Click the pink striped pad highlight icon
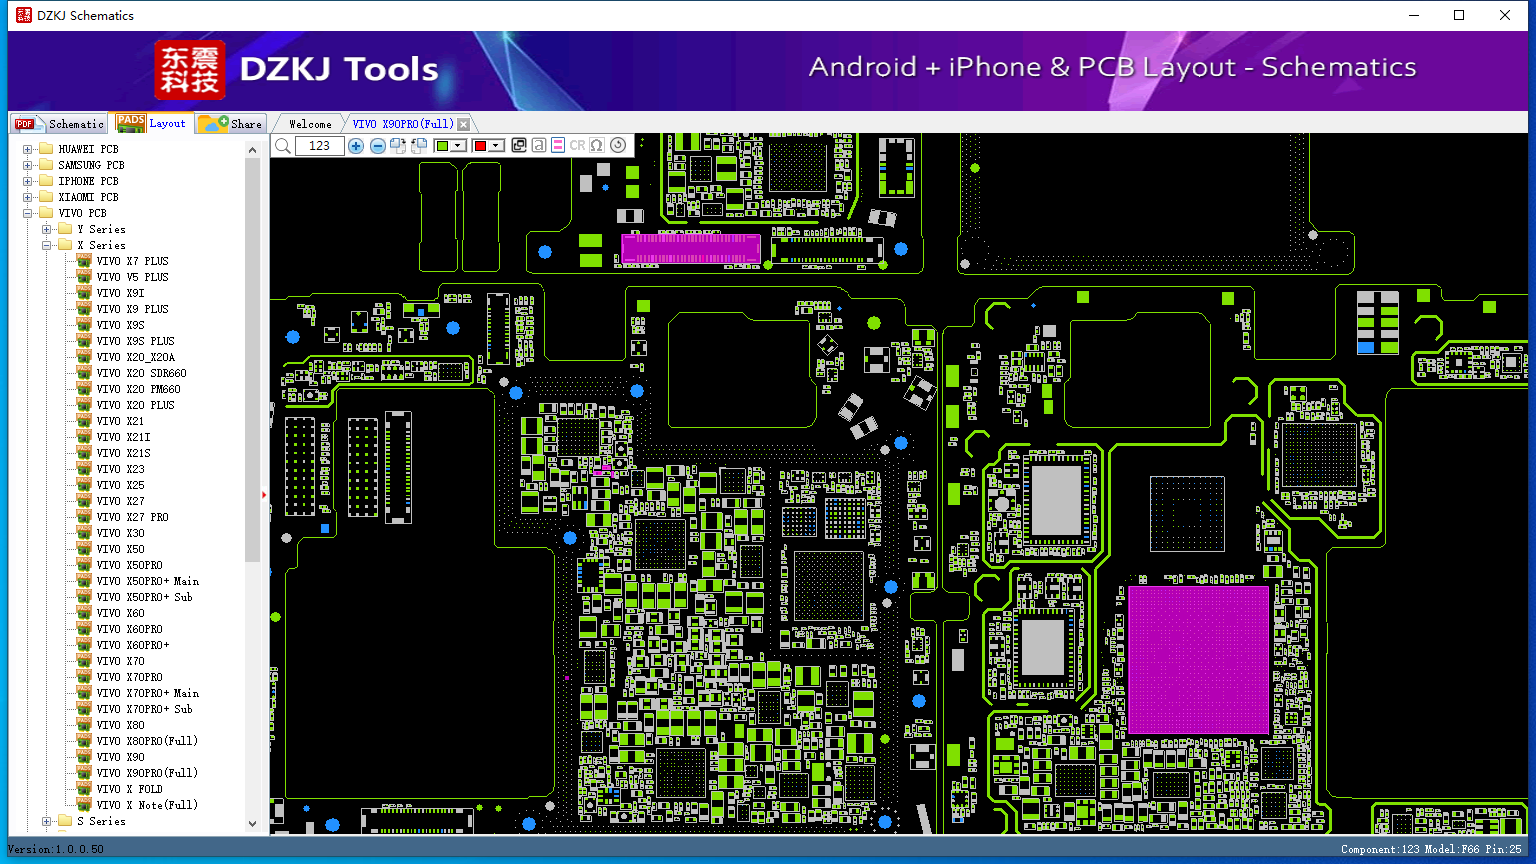This screenshot has height=864, width=1536. tap(558, 146)
